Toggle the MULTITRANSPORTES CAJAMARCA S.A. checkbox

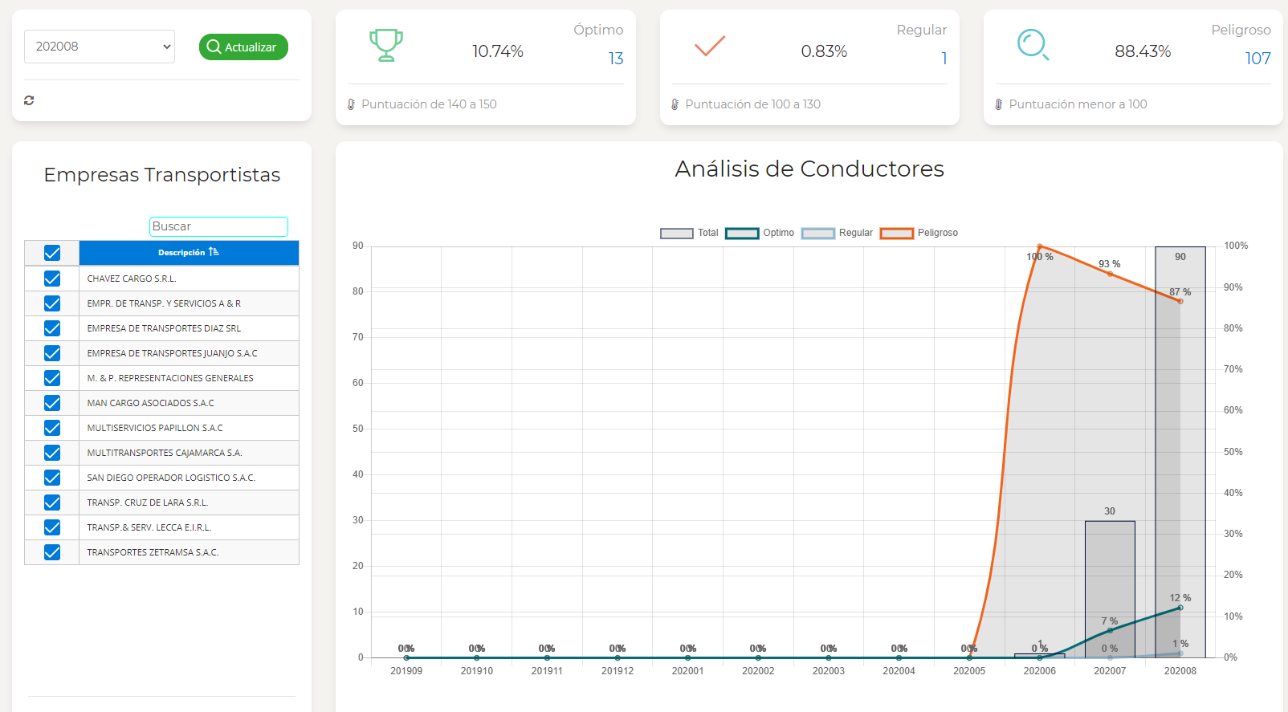(x=52, y=452)
